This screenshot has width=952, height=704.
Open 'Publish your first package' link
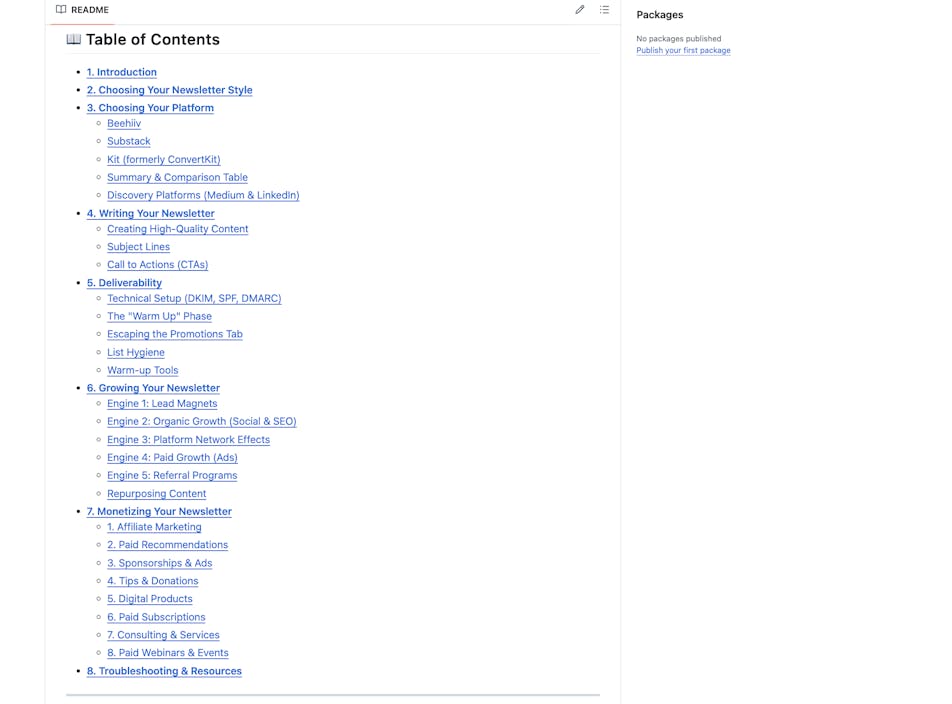click(x=683, y=50)
